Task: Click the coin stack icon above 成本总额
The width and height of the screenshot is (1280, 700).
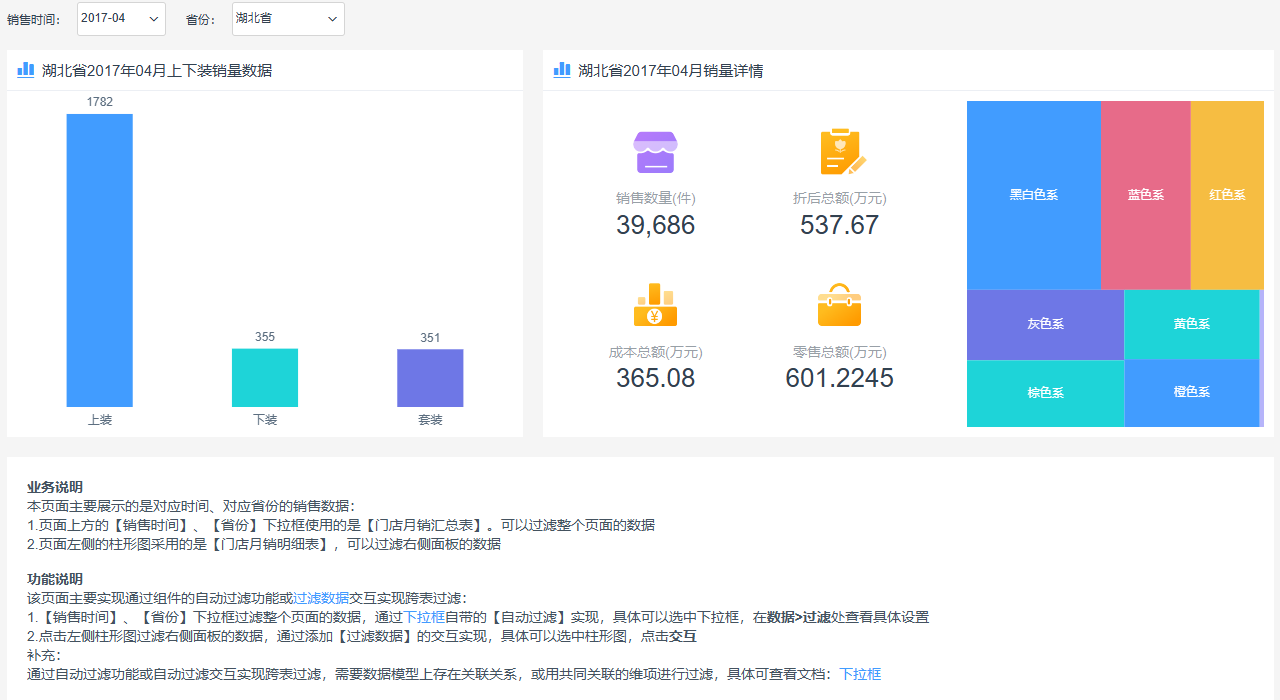Action: pos(655,303)
